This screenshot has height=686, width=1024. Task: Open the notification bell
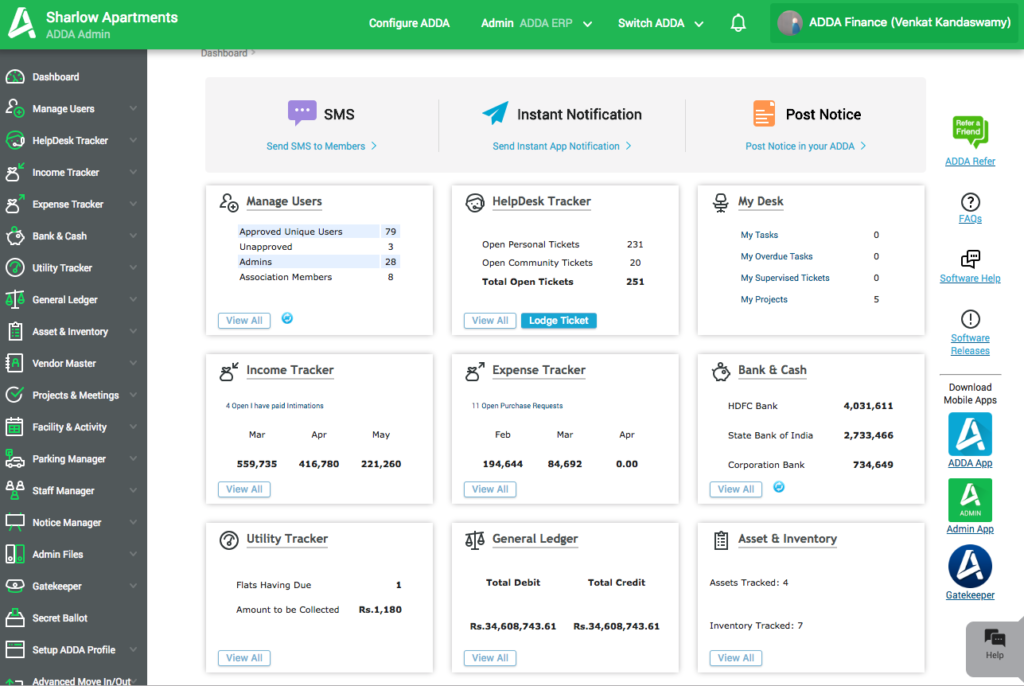click(738, 24)
